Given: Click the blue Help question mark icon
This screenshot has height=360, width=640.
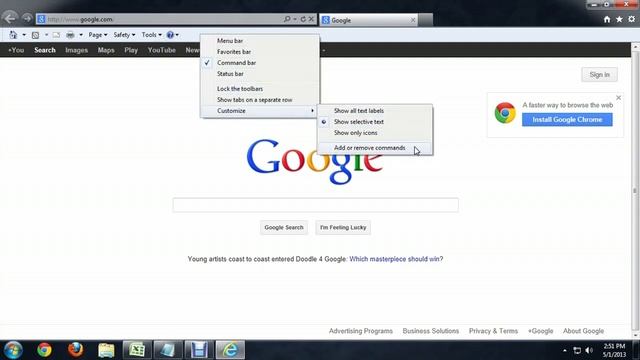Looking at the screenshot, I should (170, 35).
